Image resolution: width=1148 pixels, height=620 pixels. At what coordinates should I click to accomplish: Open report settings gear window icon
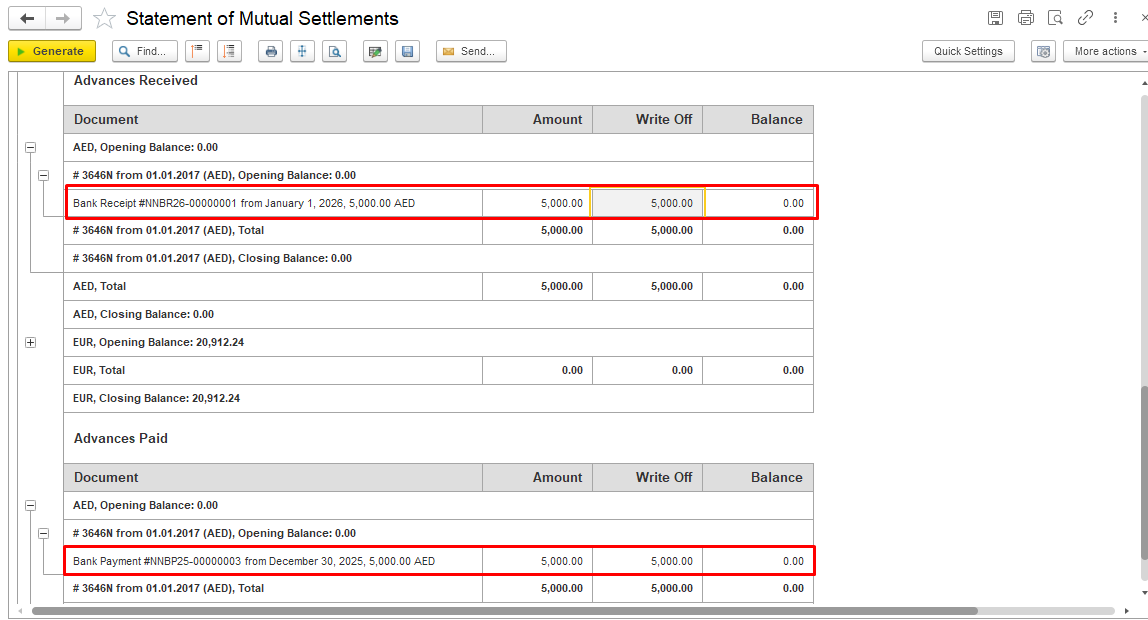(x=1043, y=51)
